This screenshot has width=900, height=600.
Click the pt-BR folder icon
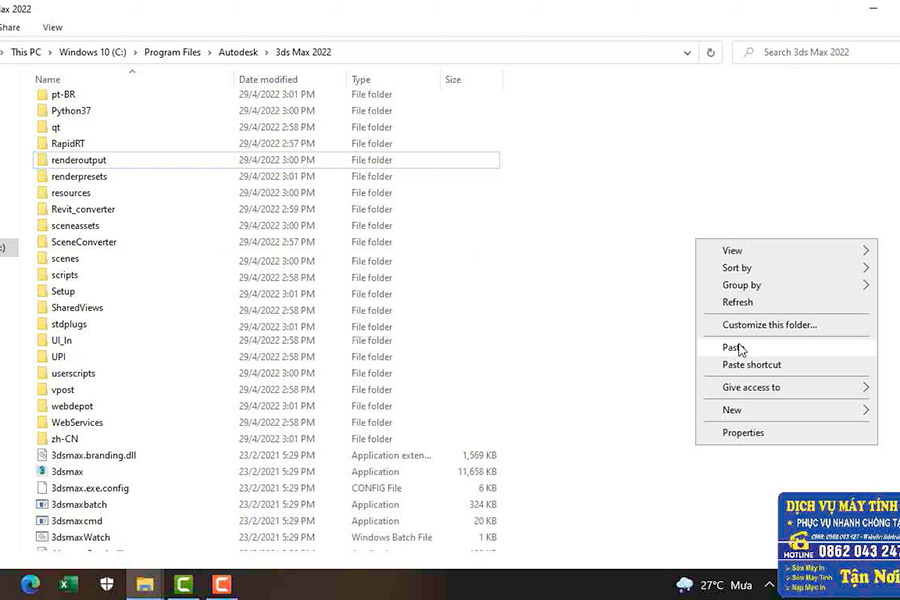[42, 94]
